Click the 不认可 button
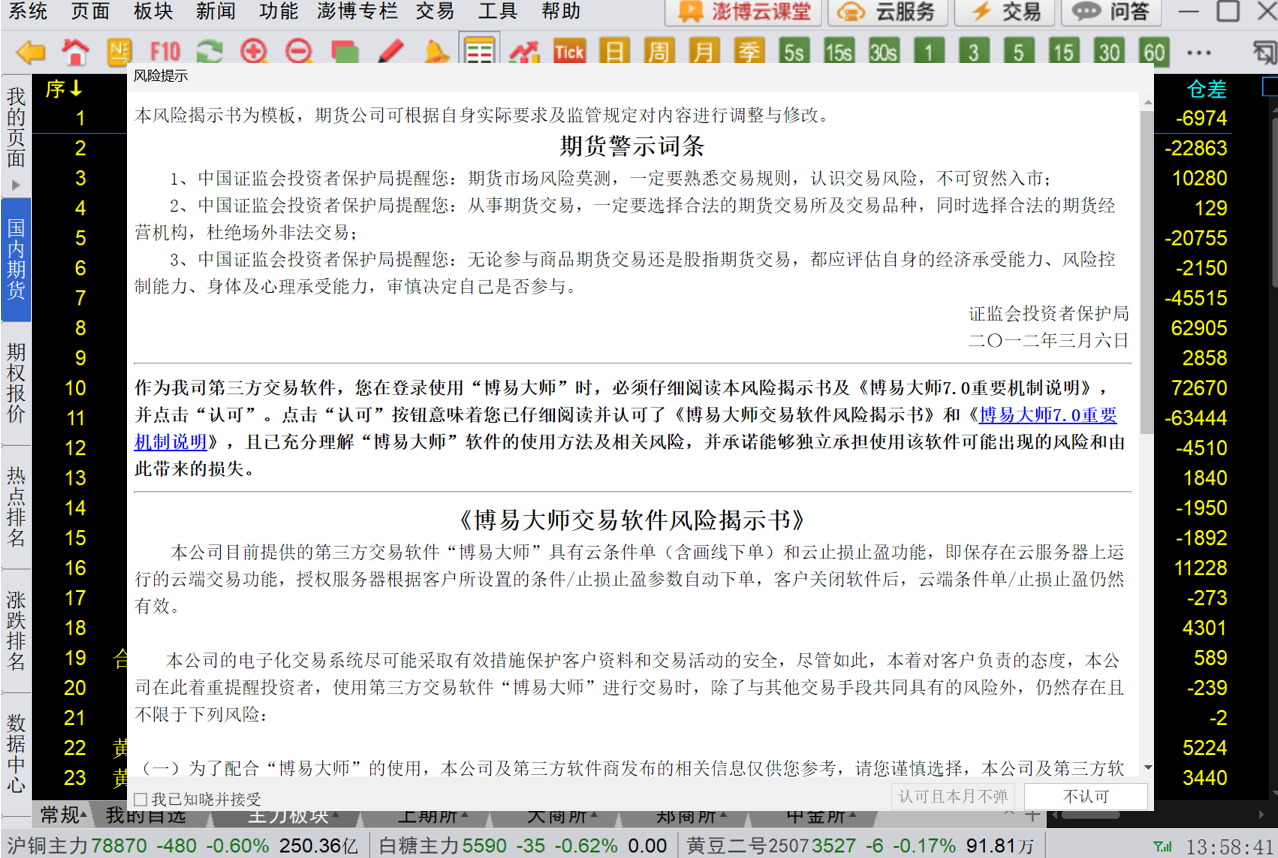The width and height of the screenshot is (1278, 858). 1086,797
